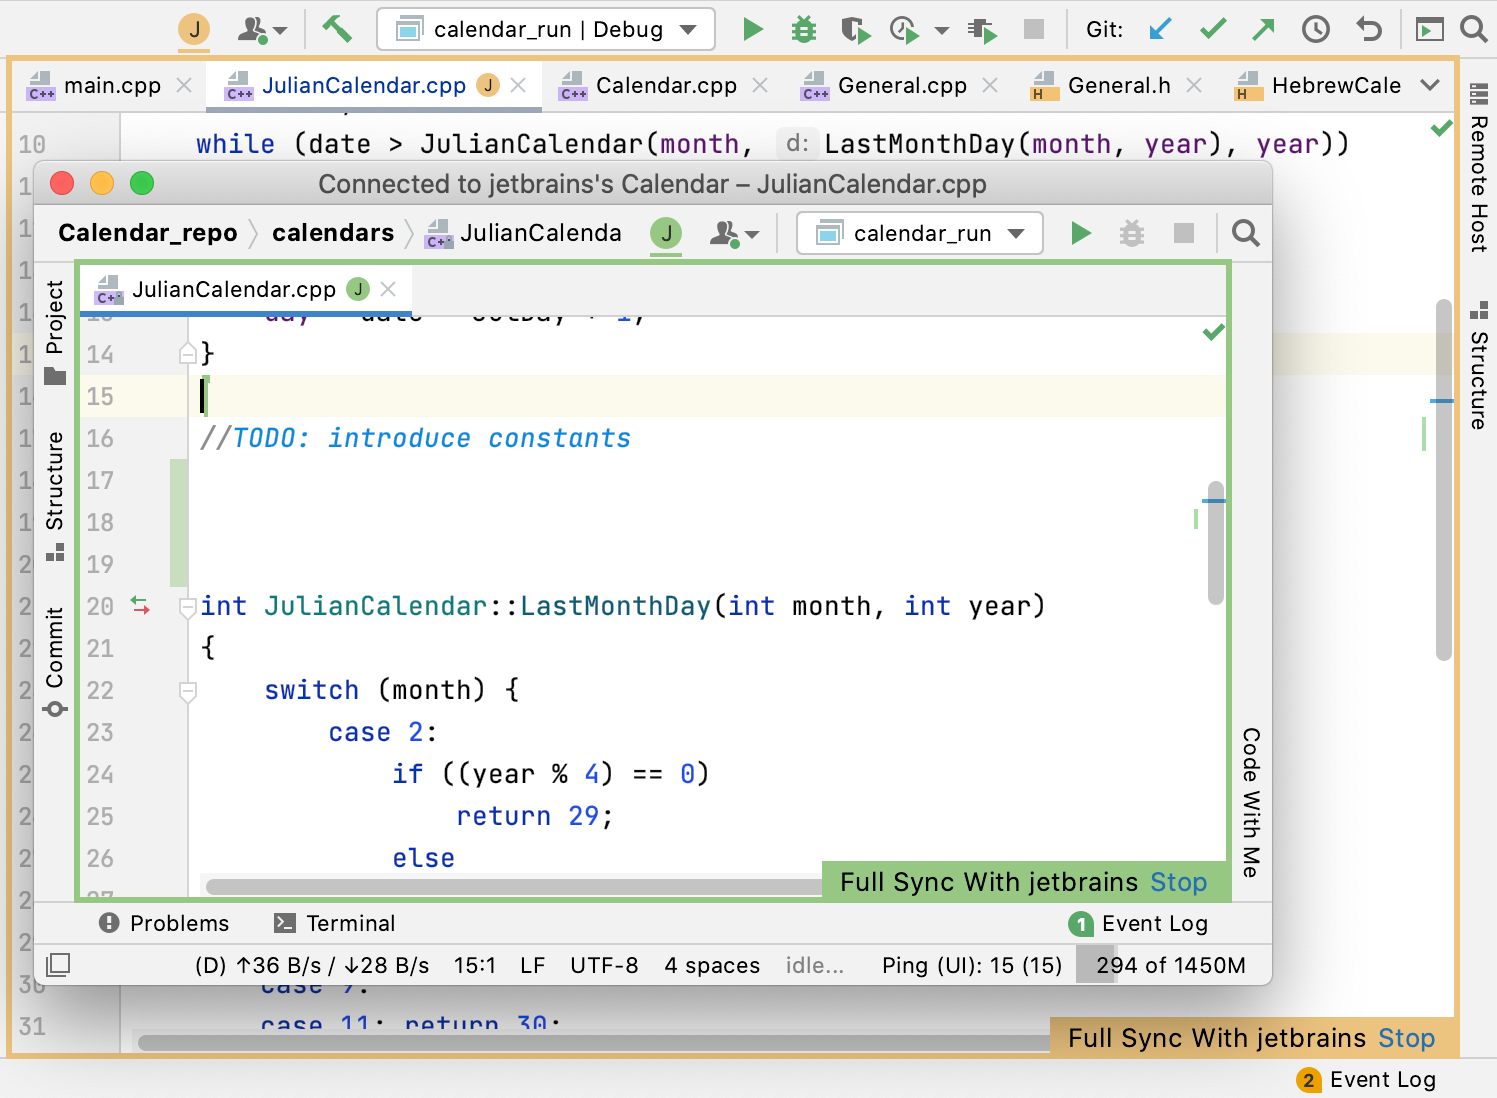Open search in the guest window toolbar
1497x1098 pixels.
click(1245, 233)
